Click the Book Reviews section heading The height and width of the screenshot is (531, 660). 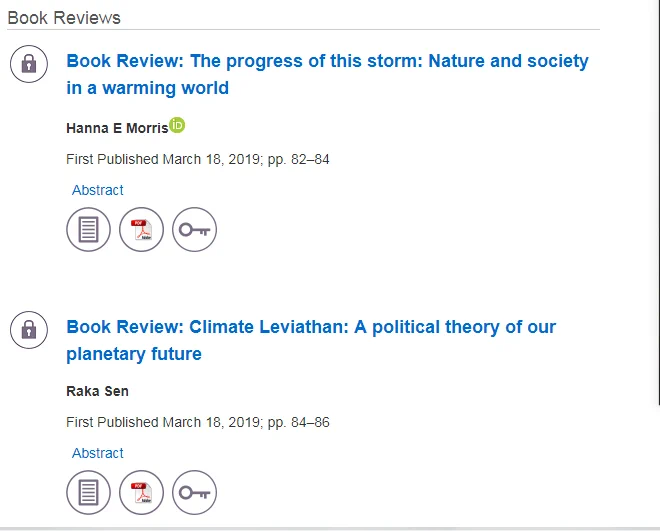[x=64, y=18]
